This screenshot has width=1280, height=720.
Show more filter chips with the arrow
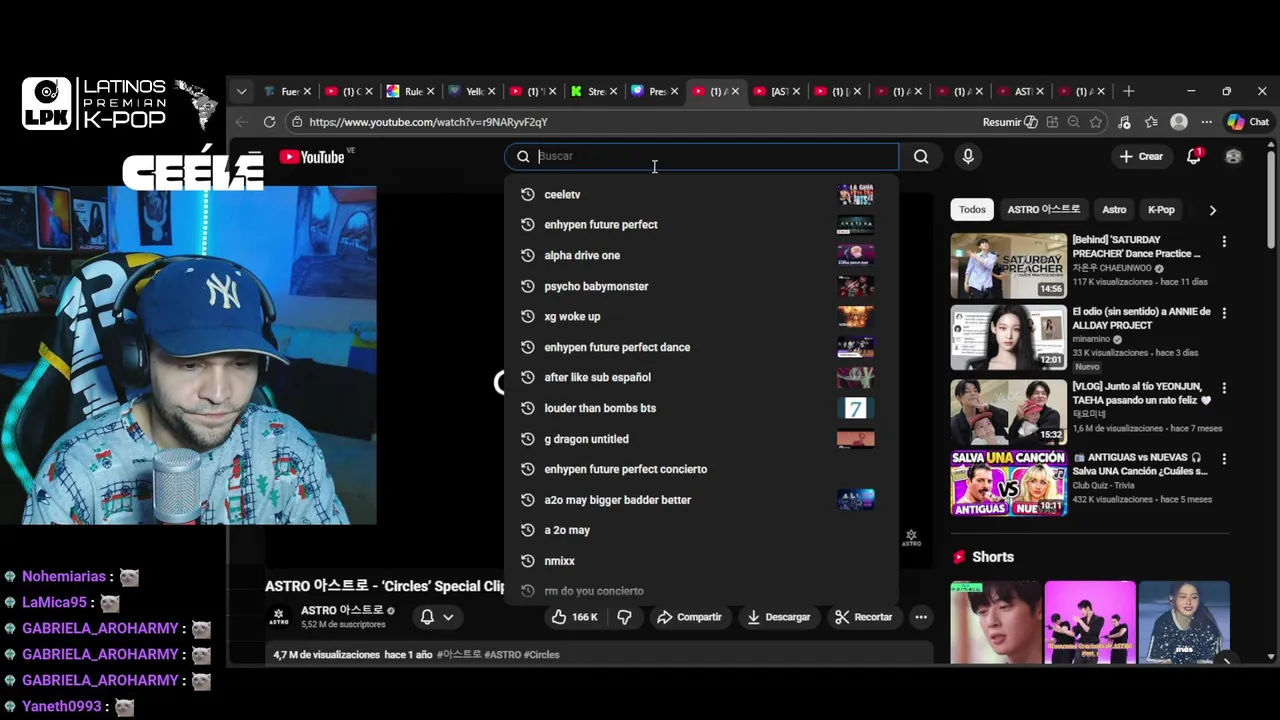1212,210
